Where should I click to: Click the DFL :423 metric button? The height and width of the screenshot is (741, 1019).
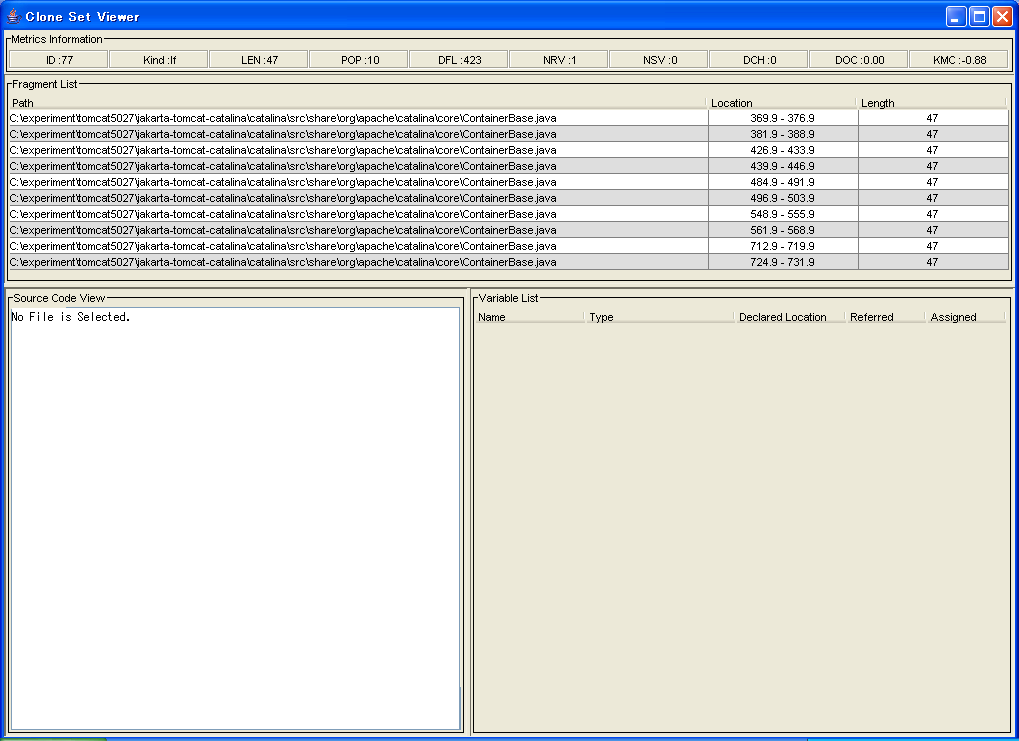tap(459, 60)
